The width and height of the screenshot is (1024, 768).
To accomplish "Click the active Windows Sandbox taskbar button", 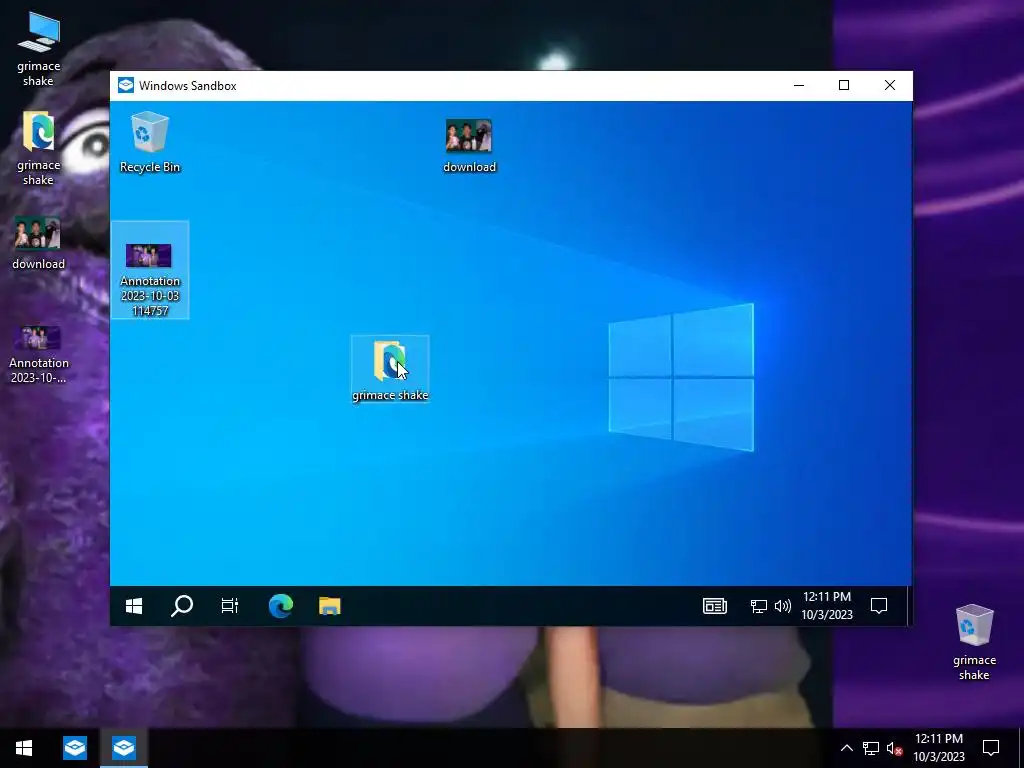I will point(123,748).
